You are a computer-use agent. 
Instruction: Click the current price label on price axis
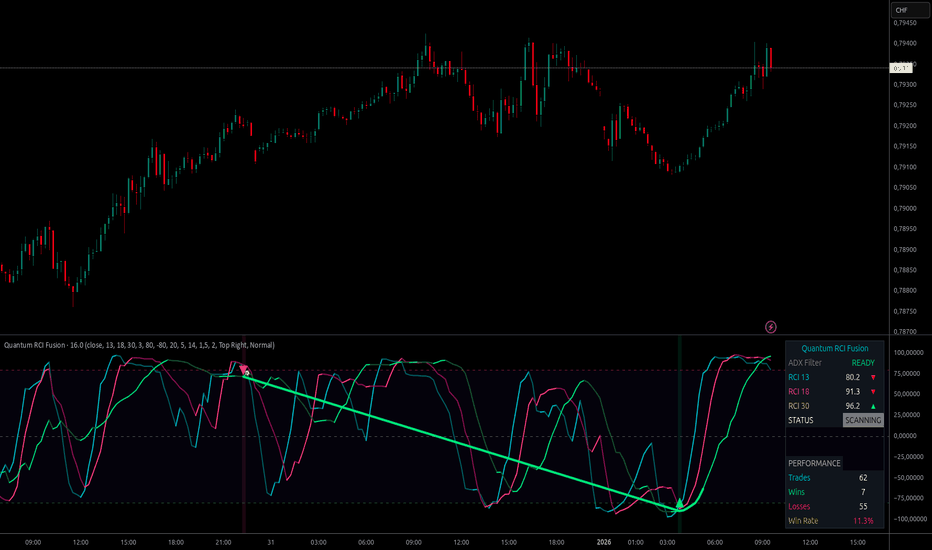903,67
